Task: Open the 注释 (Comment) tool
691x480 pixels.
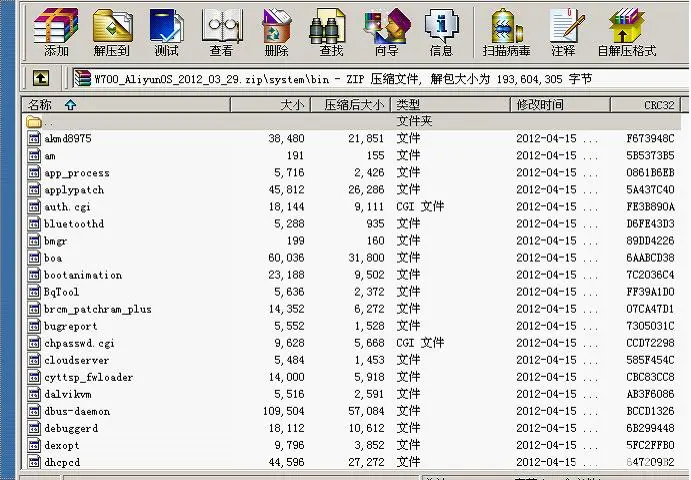Action: [563, 32]
